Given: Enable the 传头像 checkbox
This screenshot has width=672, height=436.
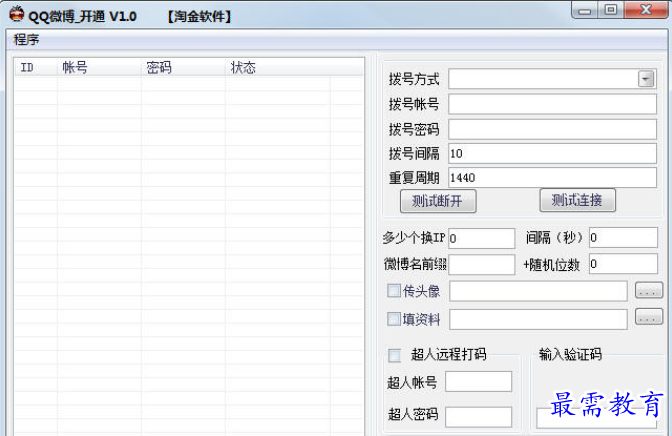Looking at the screenshot, I should pos(394,291).
